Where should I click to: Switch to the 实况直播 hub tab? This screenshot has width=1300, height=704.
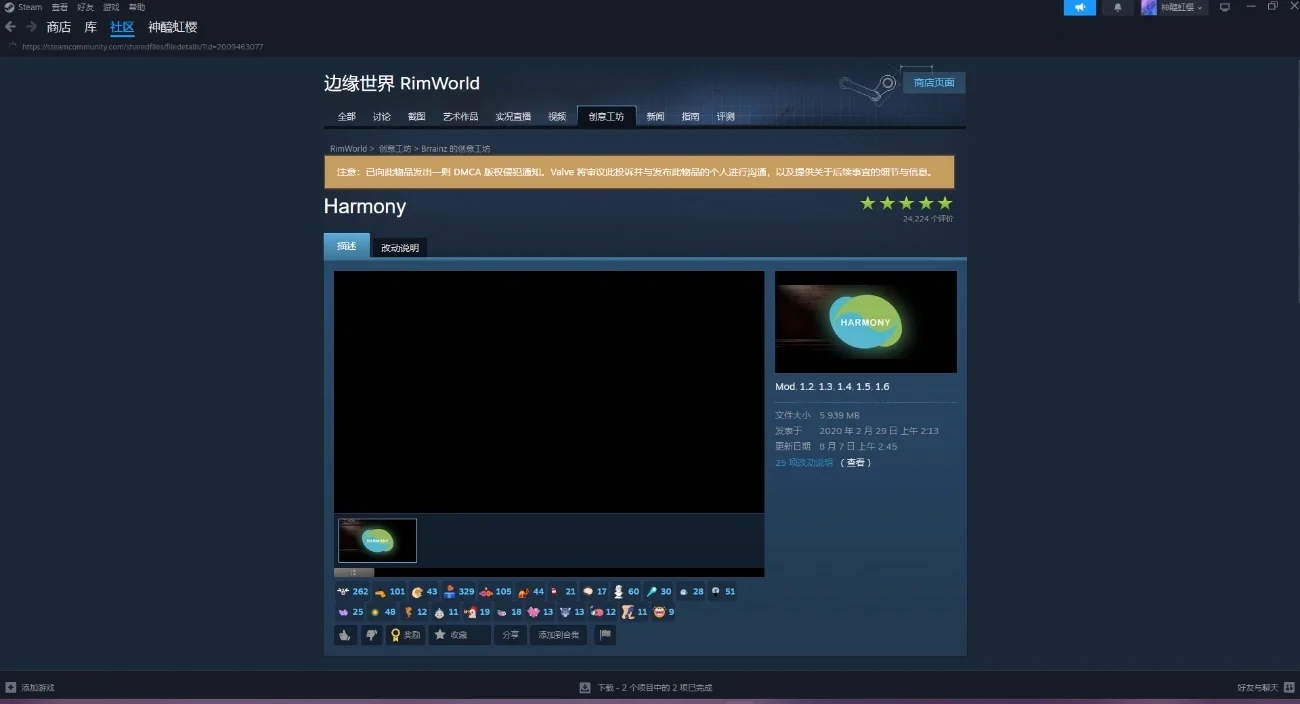tap(513, 116)
